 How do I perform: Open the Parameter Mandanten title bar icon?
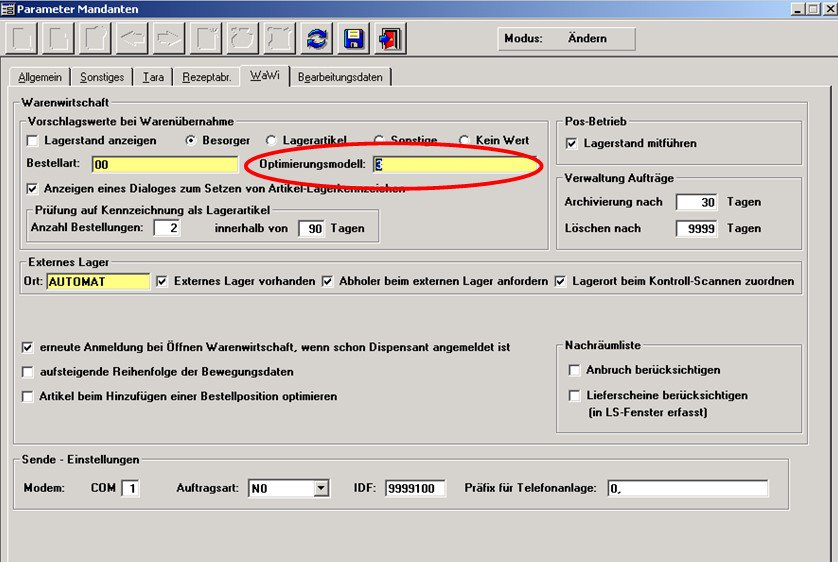(9, 9)
